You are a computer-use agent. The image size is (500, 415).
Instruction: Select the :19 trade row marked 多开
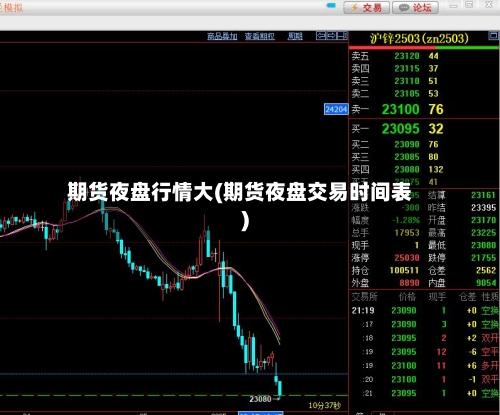[424, 366]
